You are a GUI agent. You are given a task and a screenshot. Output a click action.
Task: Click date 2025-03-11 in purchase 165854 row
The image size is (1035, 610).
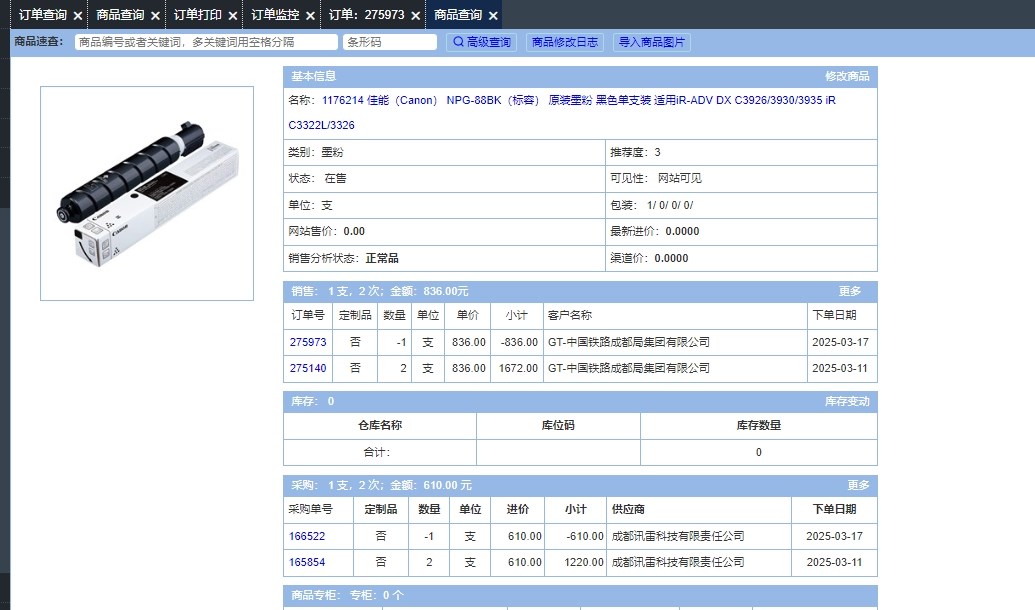834,562
